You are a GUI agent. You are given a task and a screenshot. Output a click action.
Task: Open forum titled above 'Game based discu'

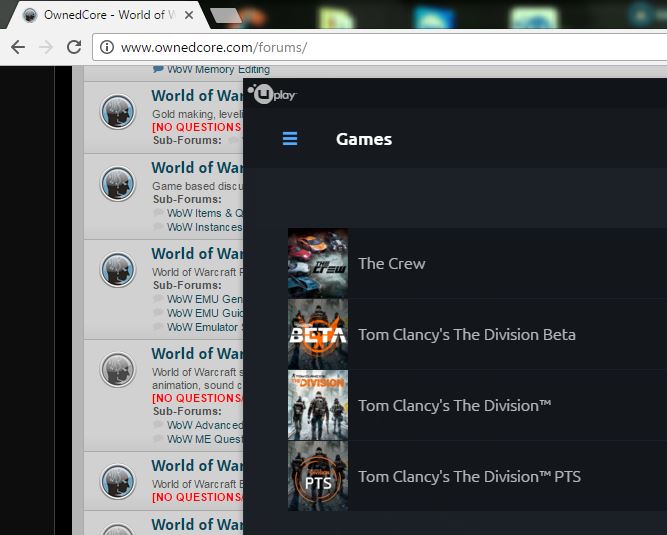[197, 168]
